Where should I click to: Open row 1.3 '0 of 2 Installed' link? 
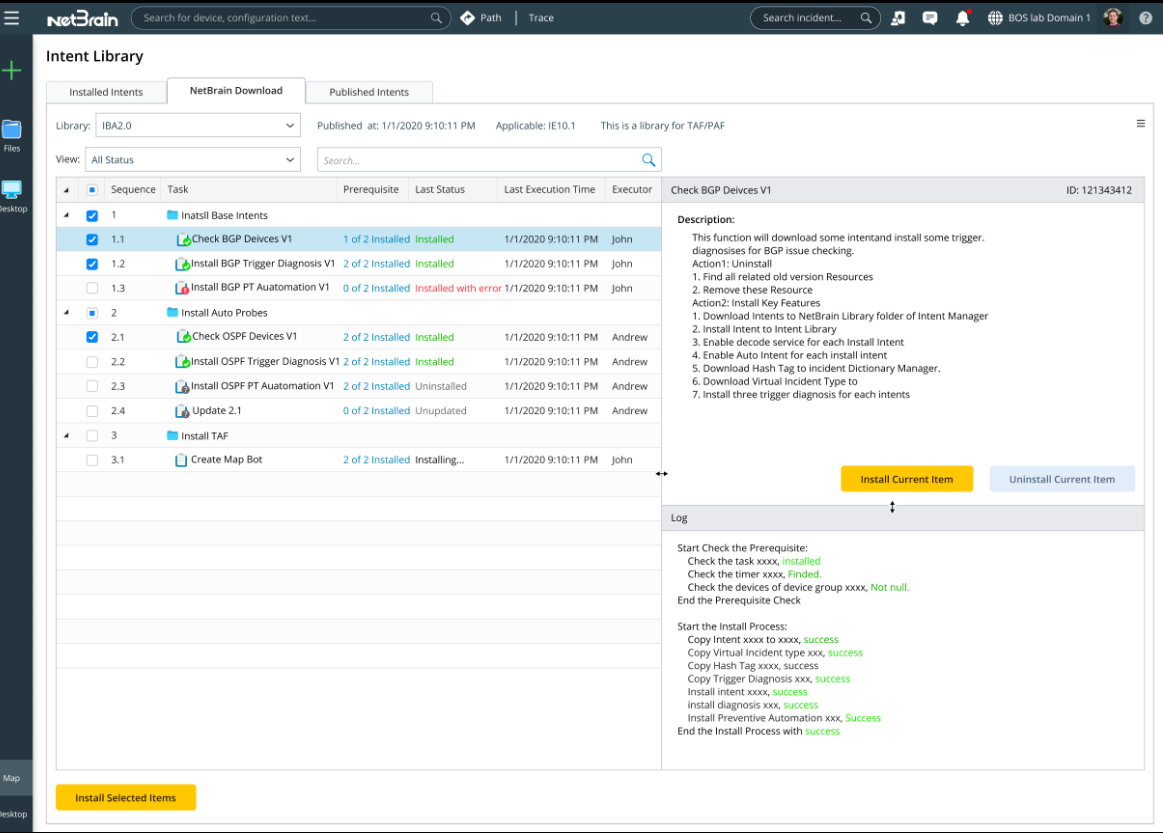[x=376, y=288]
